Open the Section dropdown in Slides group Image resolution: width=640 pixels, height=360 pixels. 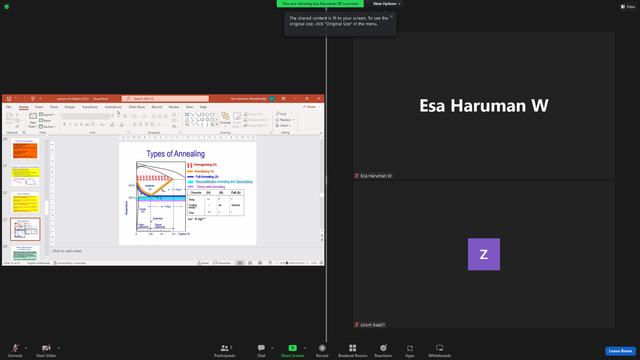(x=48, y=127)
